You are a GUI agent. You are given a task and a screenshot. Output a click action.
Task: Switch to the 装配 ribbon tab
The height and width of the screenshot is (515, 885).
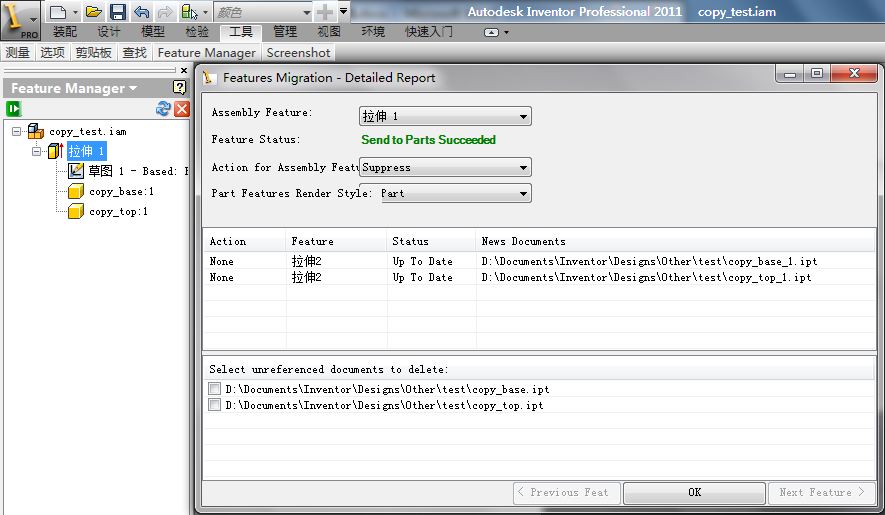[65, 32]
